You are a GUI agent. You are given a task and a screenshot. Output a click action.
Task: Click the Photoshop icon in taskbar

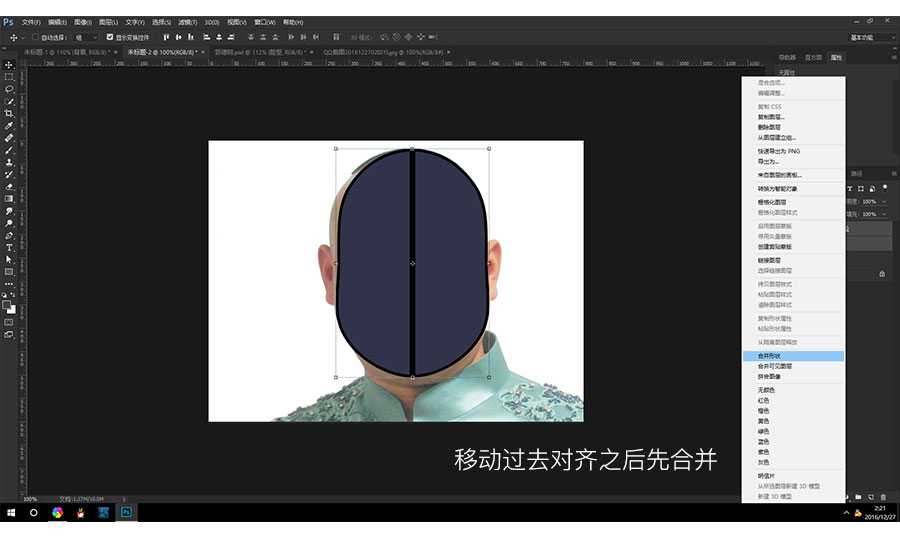point(127,512)
